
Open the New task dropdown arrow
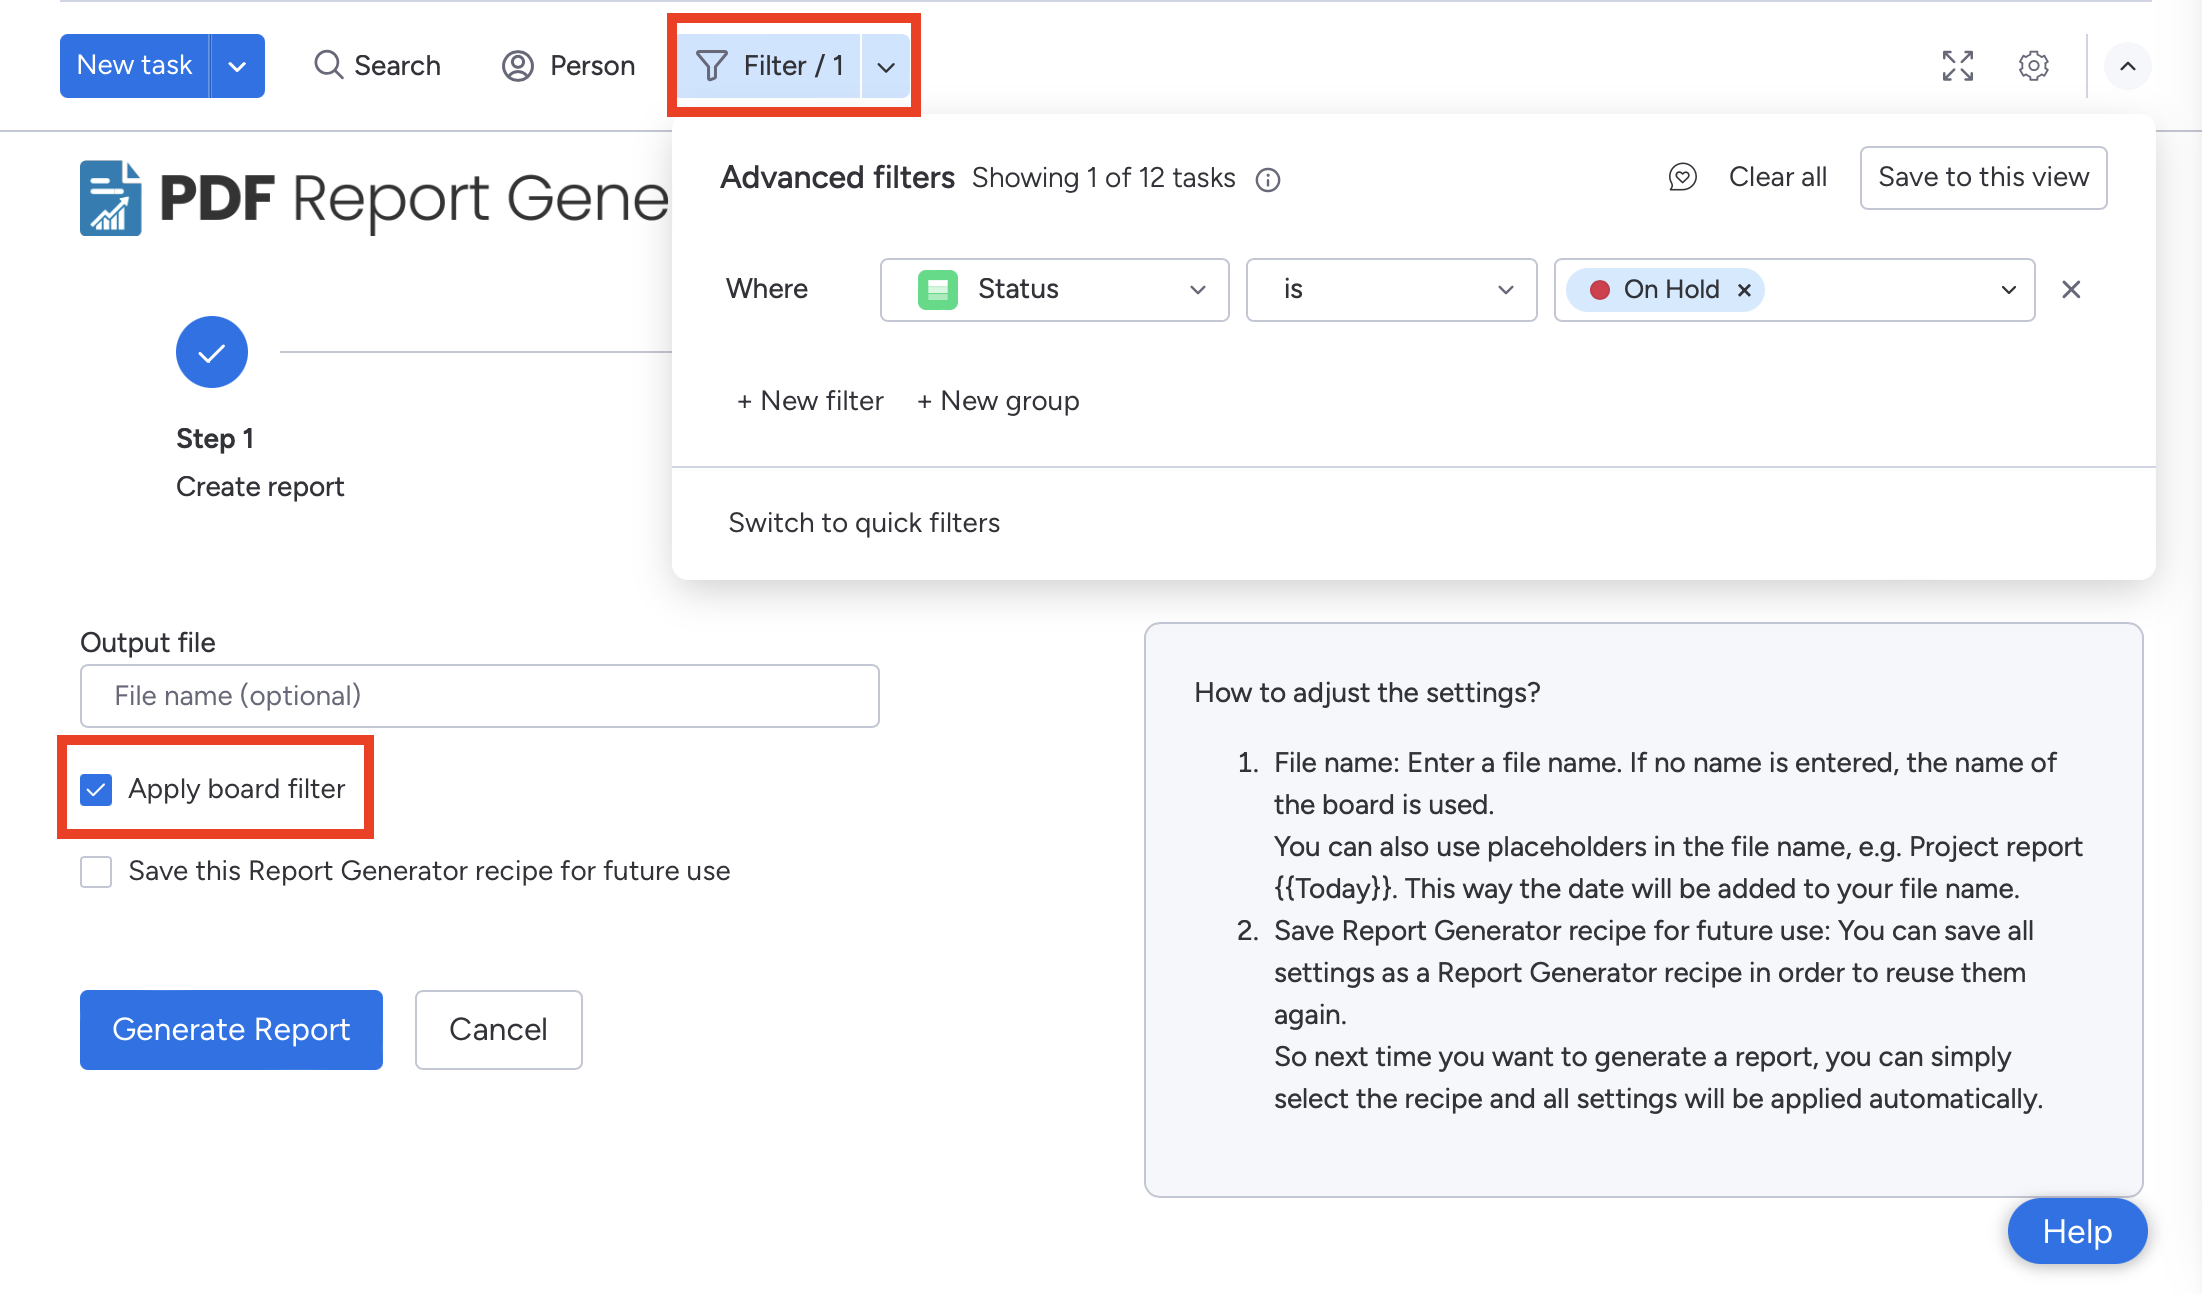point(238,66)
